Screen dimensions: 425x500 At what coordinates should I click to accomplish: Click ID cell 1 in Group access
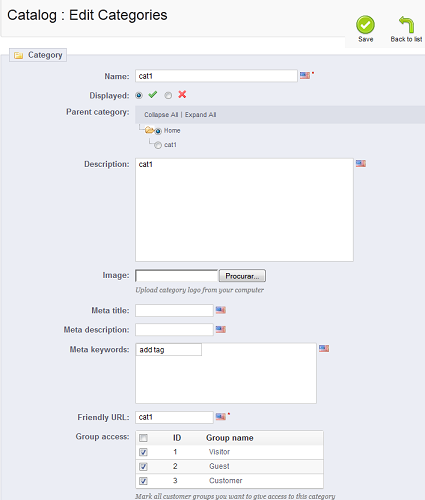coord(175,452)
